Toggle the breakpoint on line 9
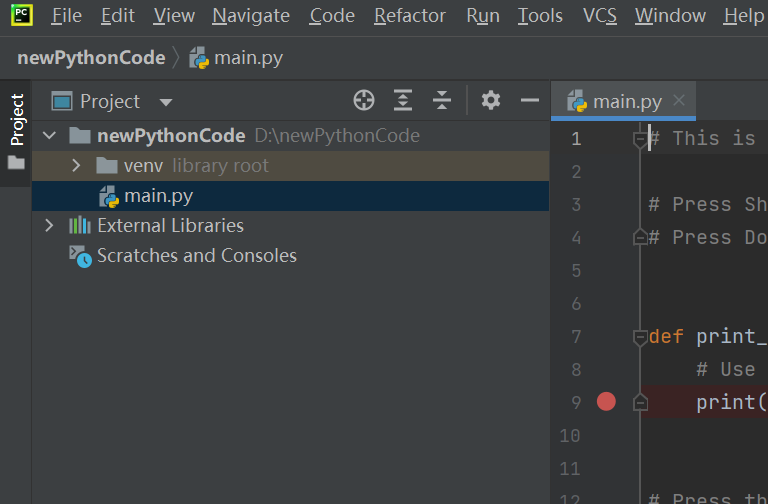The width and height of the screenshot is (768, 504). [x=606, y=402]
